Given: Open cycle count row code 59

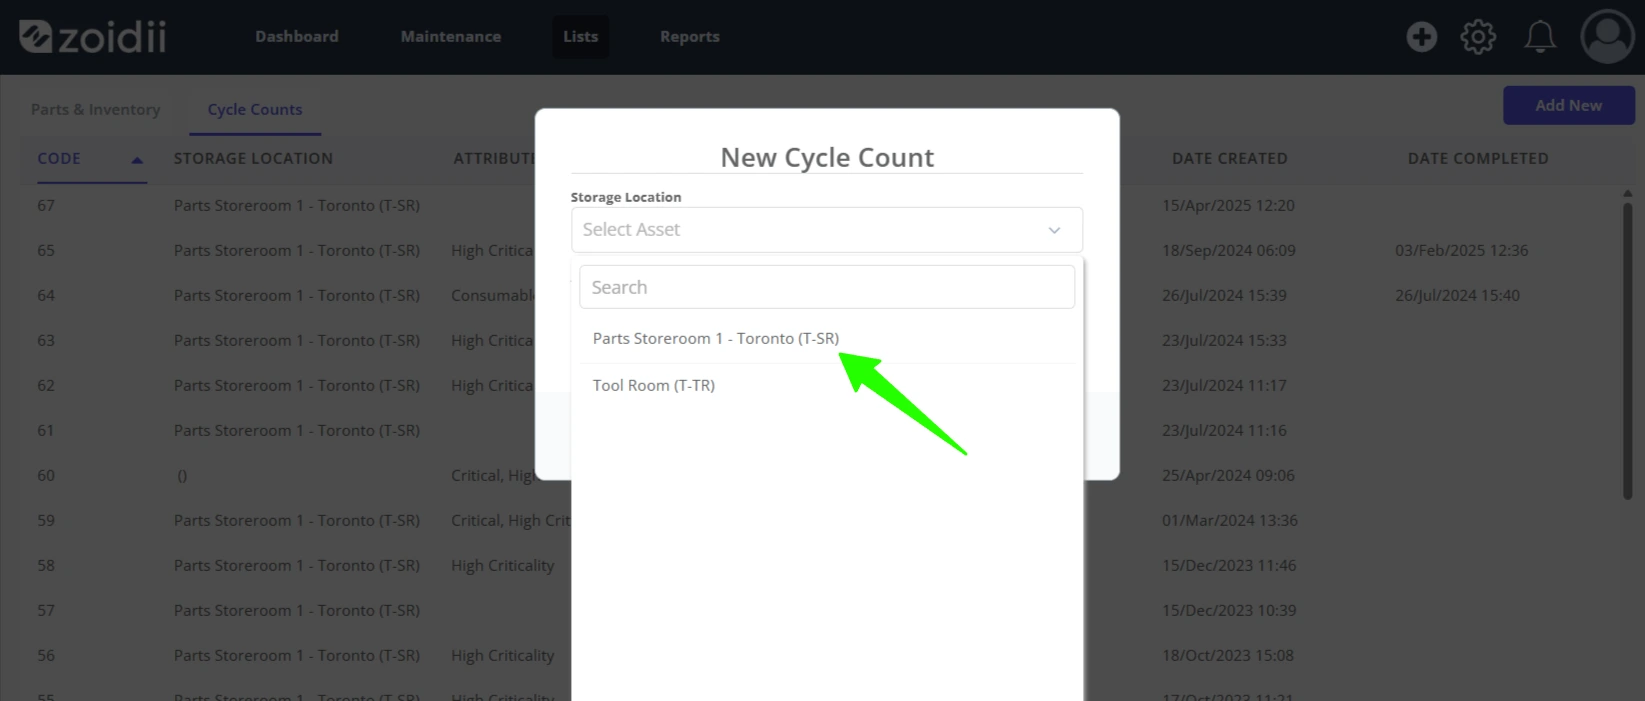Looking at the screenshot, I should coord(46,521).
